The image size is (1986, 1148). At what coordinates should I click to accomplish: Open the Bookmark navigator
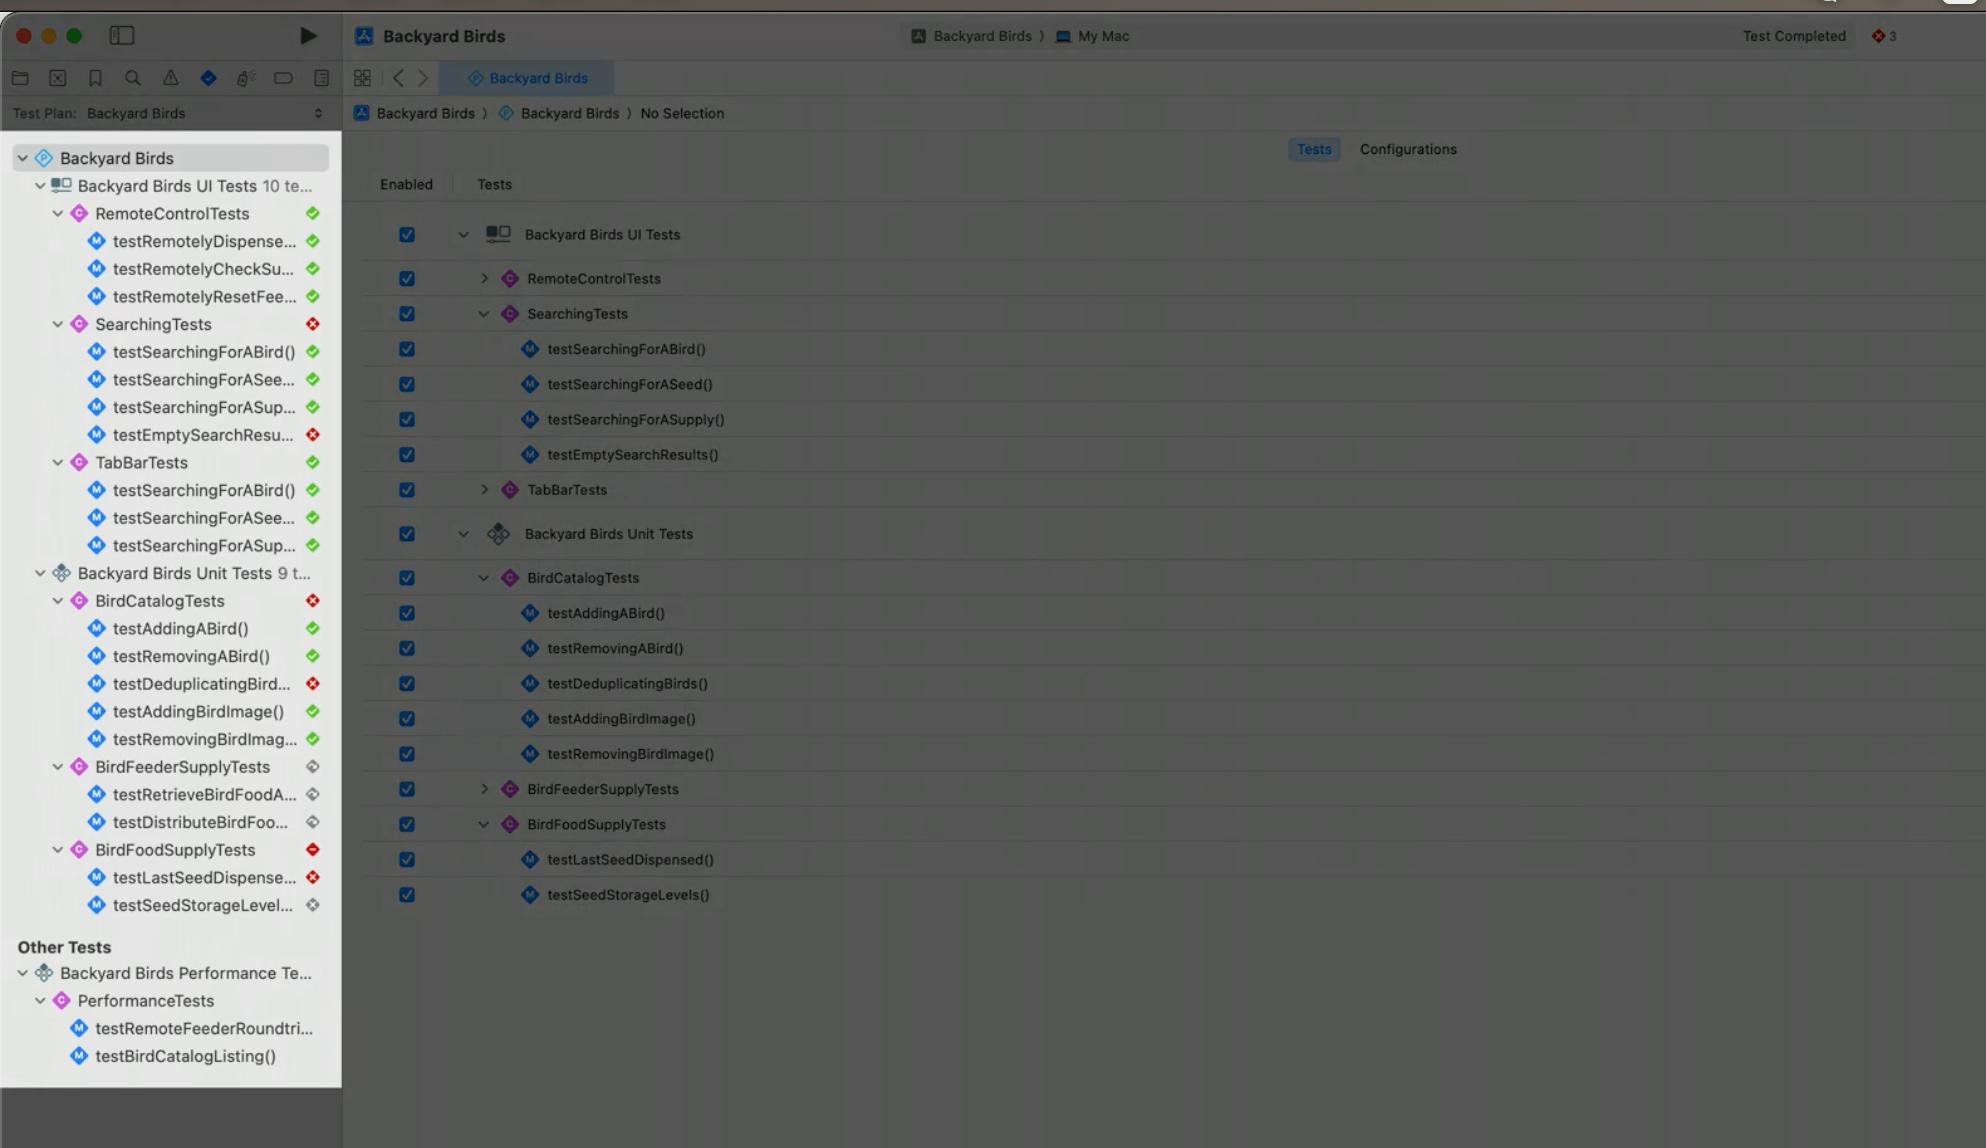[x=95, y=78]
